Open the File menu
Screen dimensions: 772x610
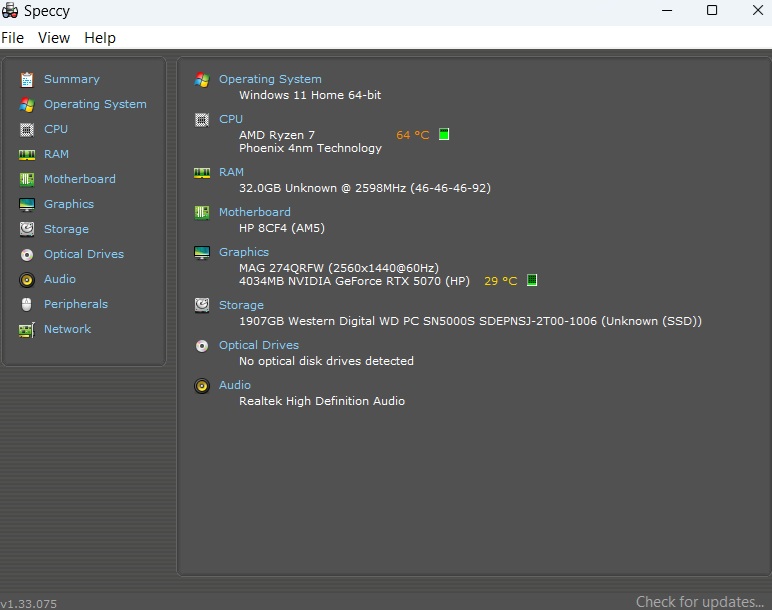pos(12,38)
